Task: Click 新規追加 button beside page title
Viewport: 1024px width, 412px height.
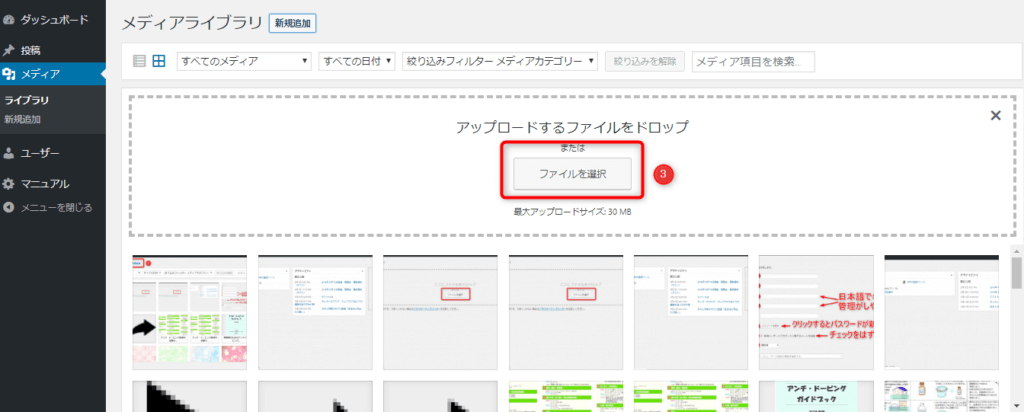Action: [292, 22]
